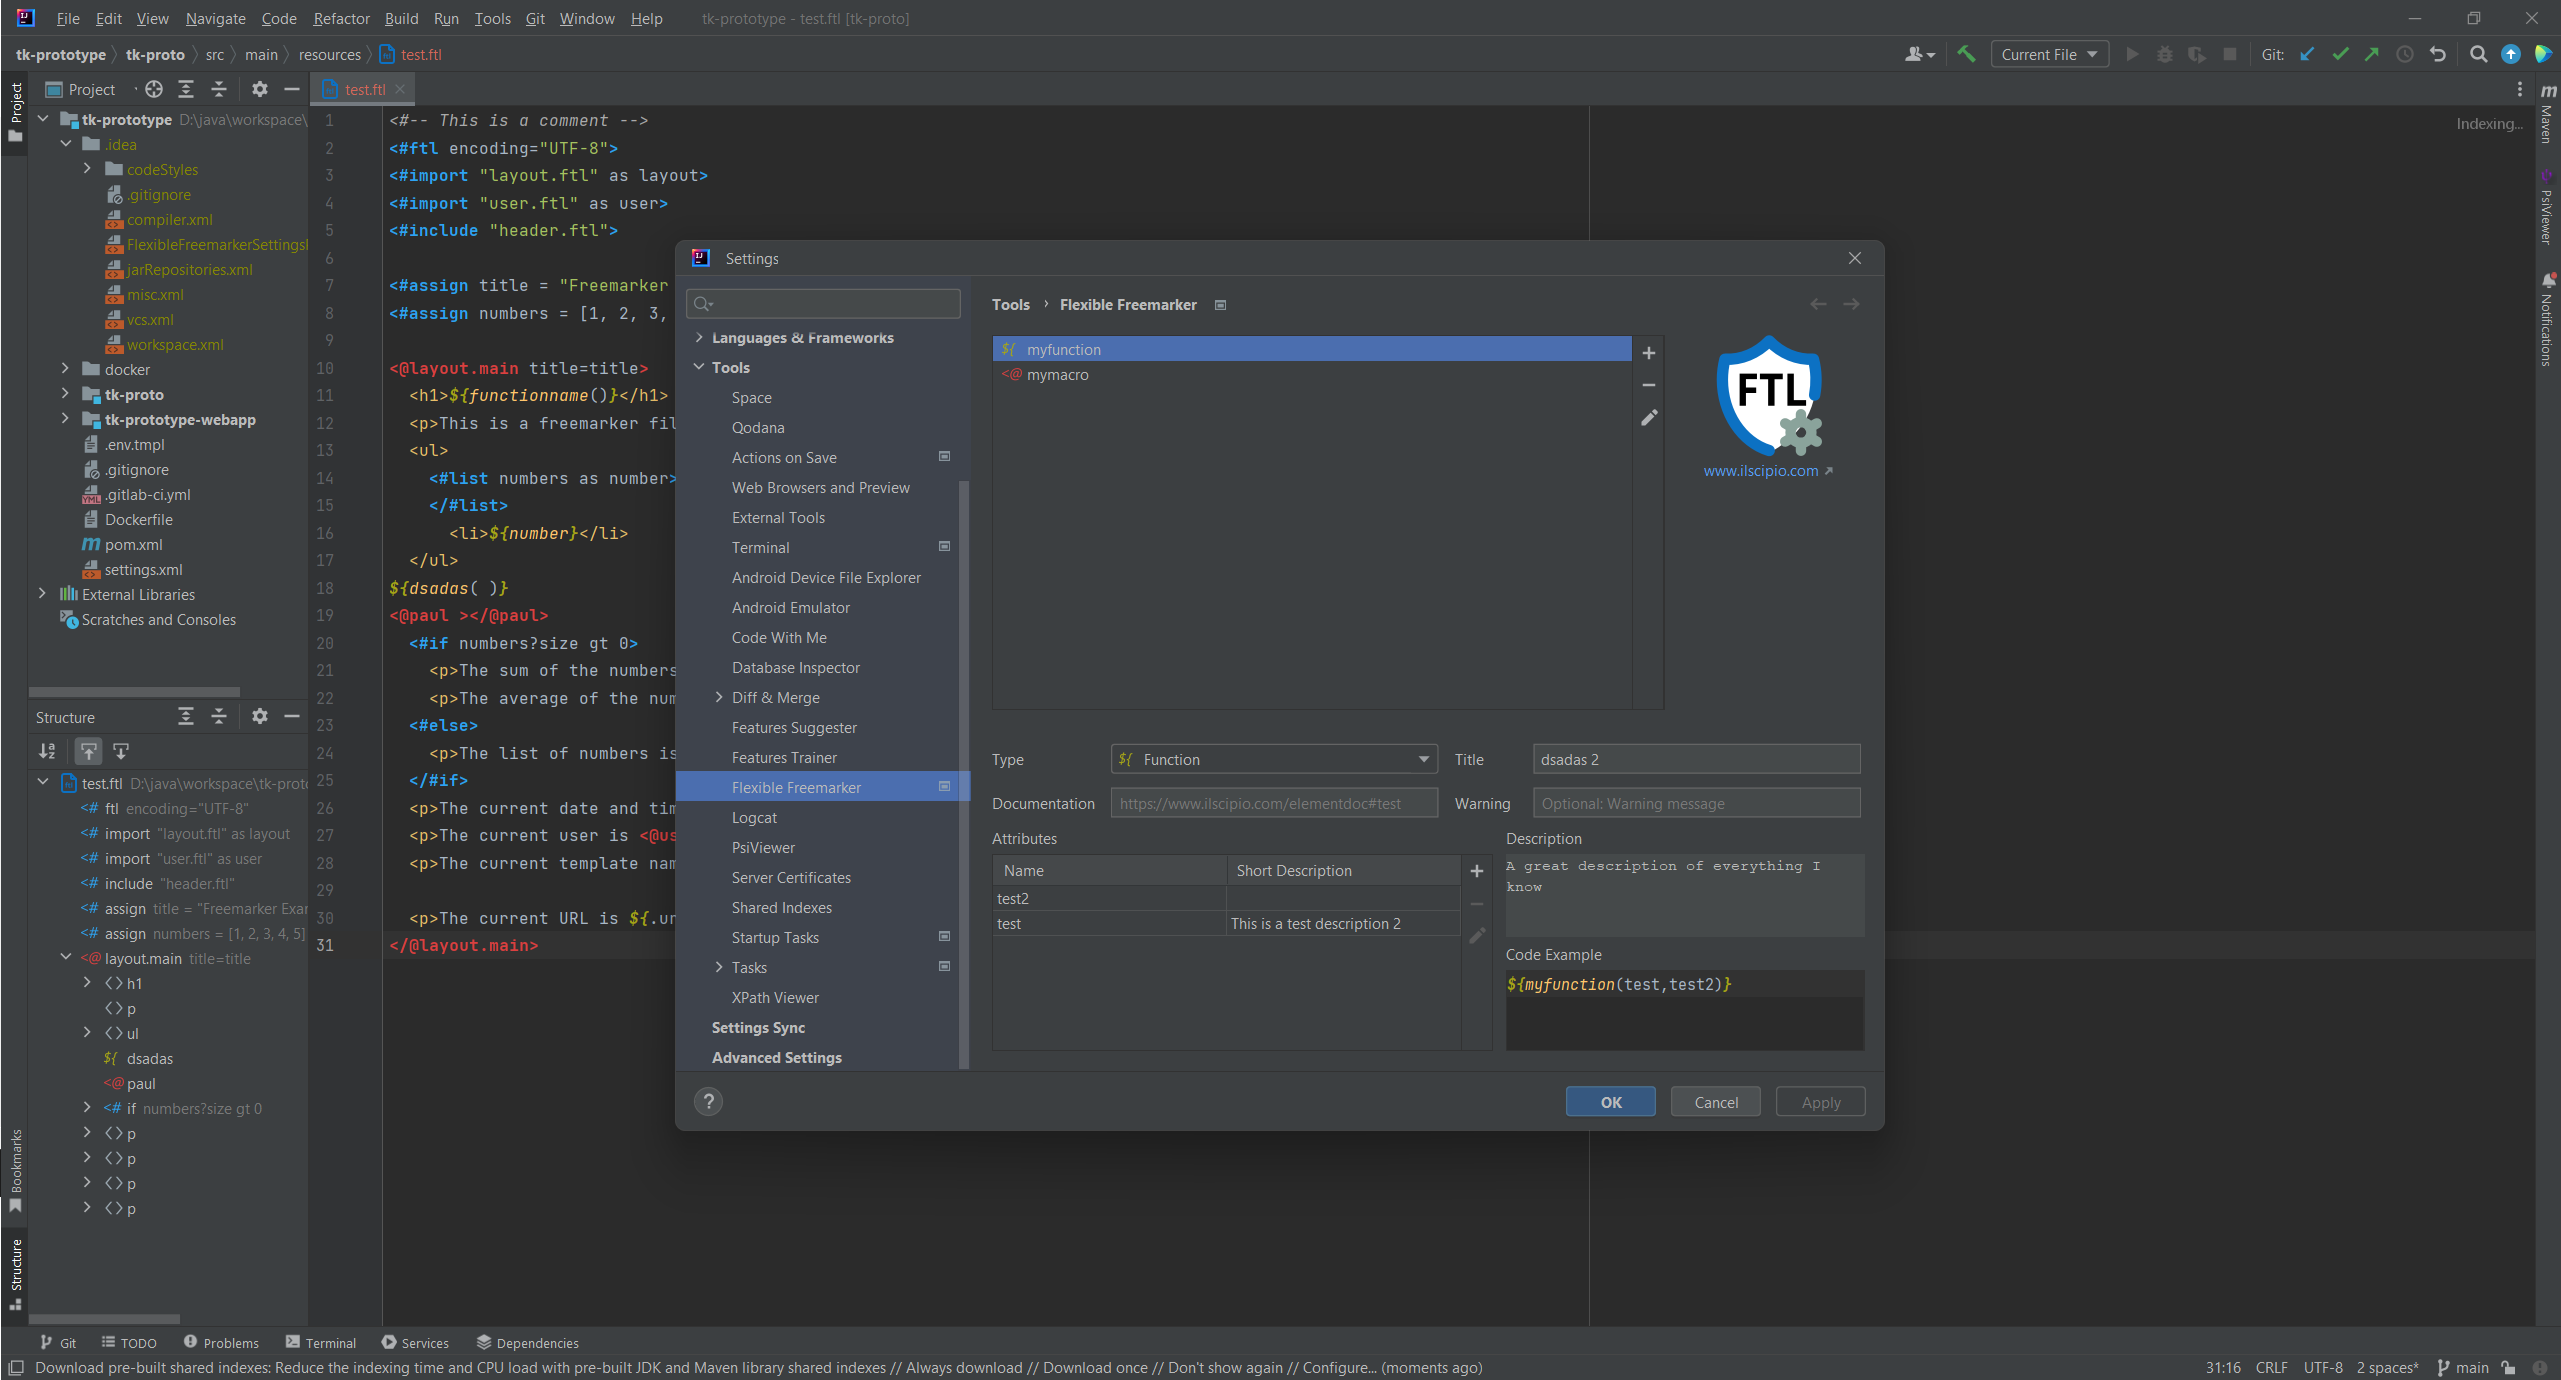Open the Maven tool window

pyautogui.click(x=2548, y=115)
